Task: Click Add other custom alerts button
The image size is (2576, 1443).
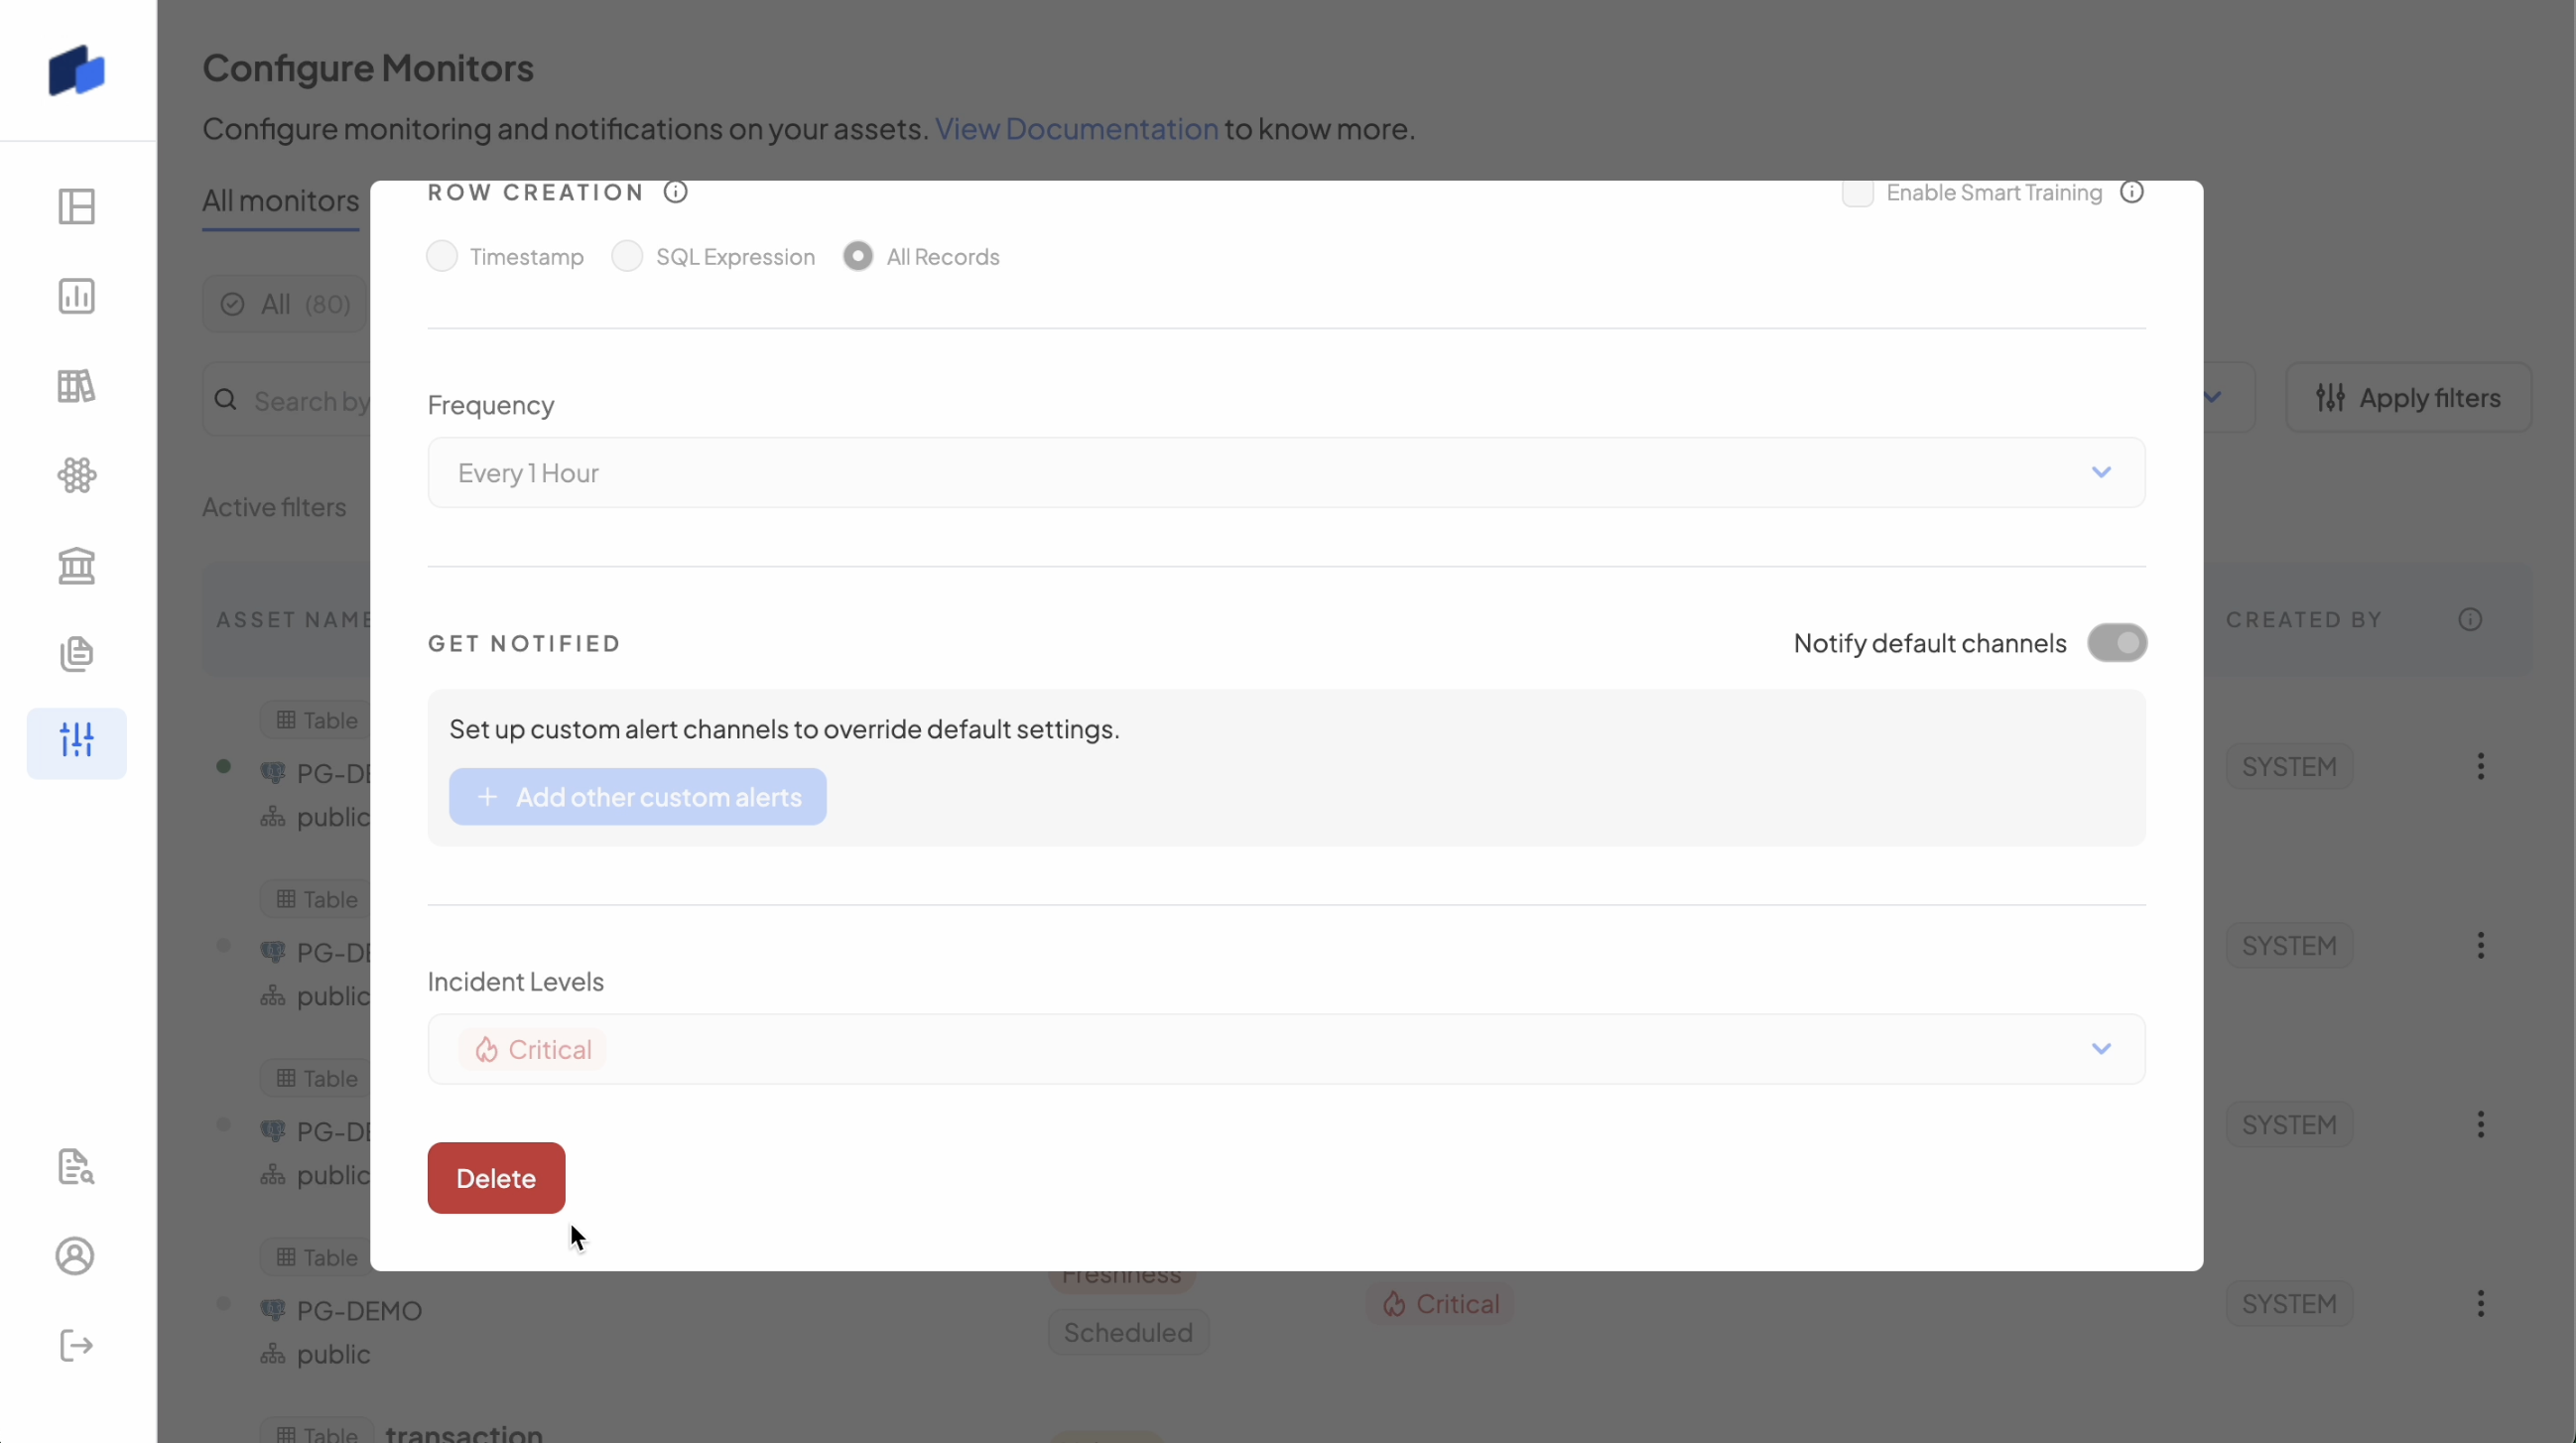Action: (x=637, y=797)
